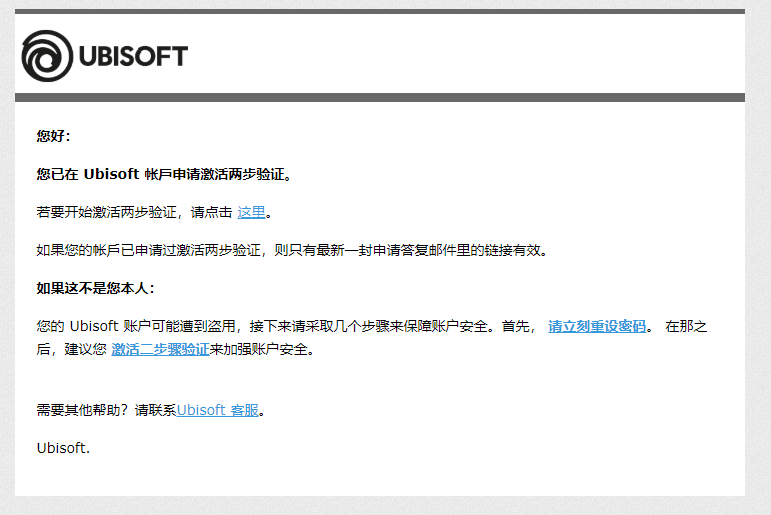Click text 您的 Ubisoft 账户可能遭到盗用
This screenshot has height=515, width=771.
click(x=136, y=326)
